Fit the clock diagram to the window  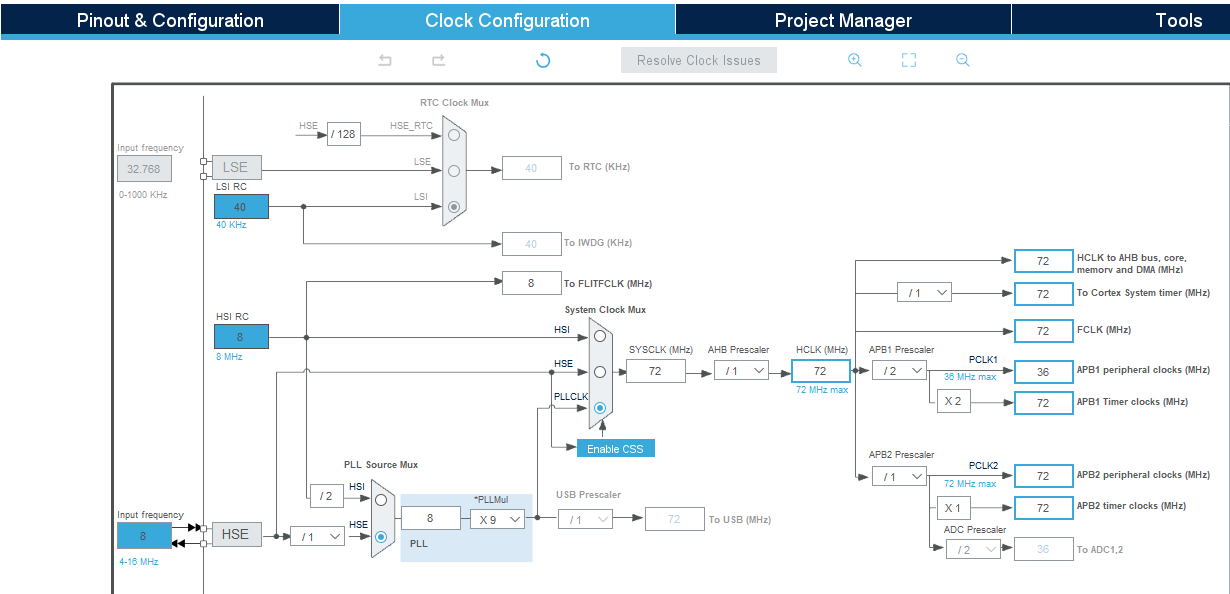909,60
